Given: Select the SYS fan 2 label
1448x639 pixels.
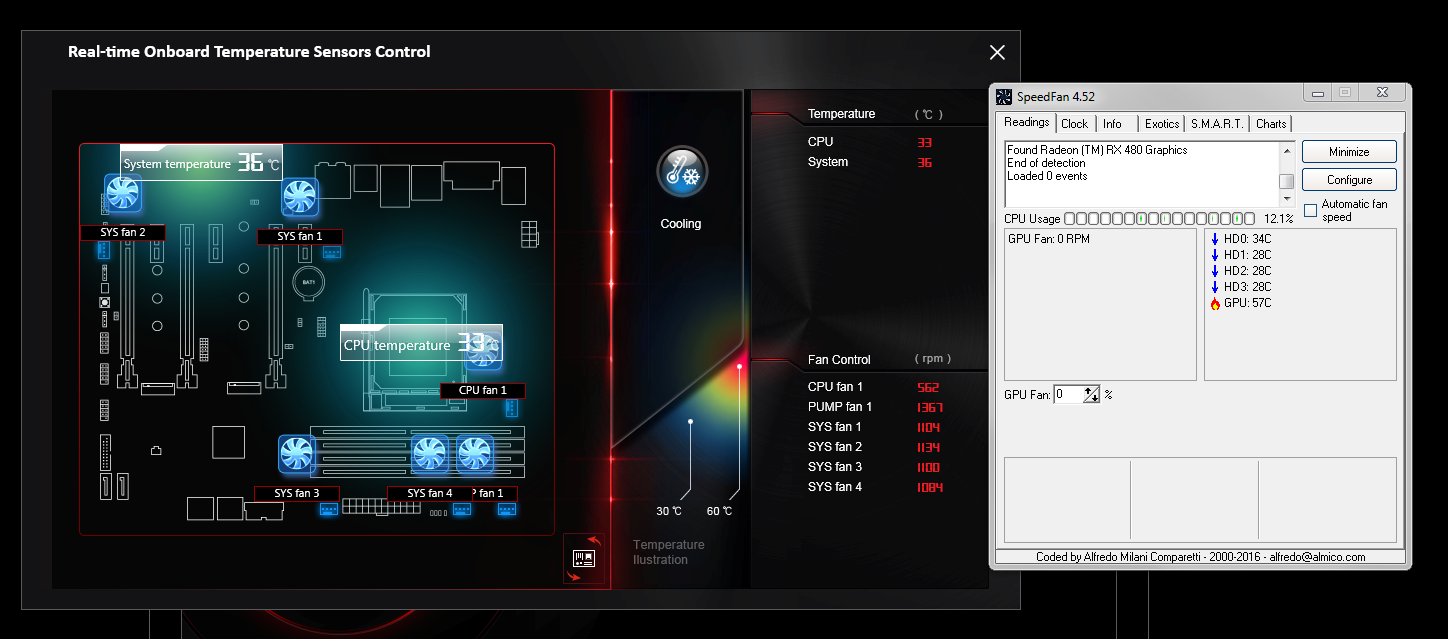Looking at the screenshot, I should pos(123,233).
